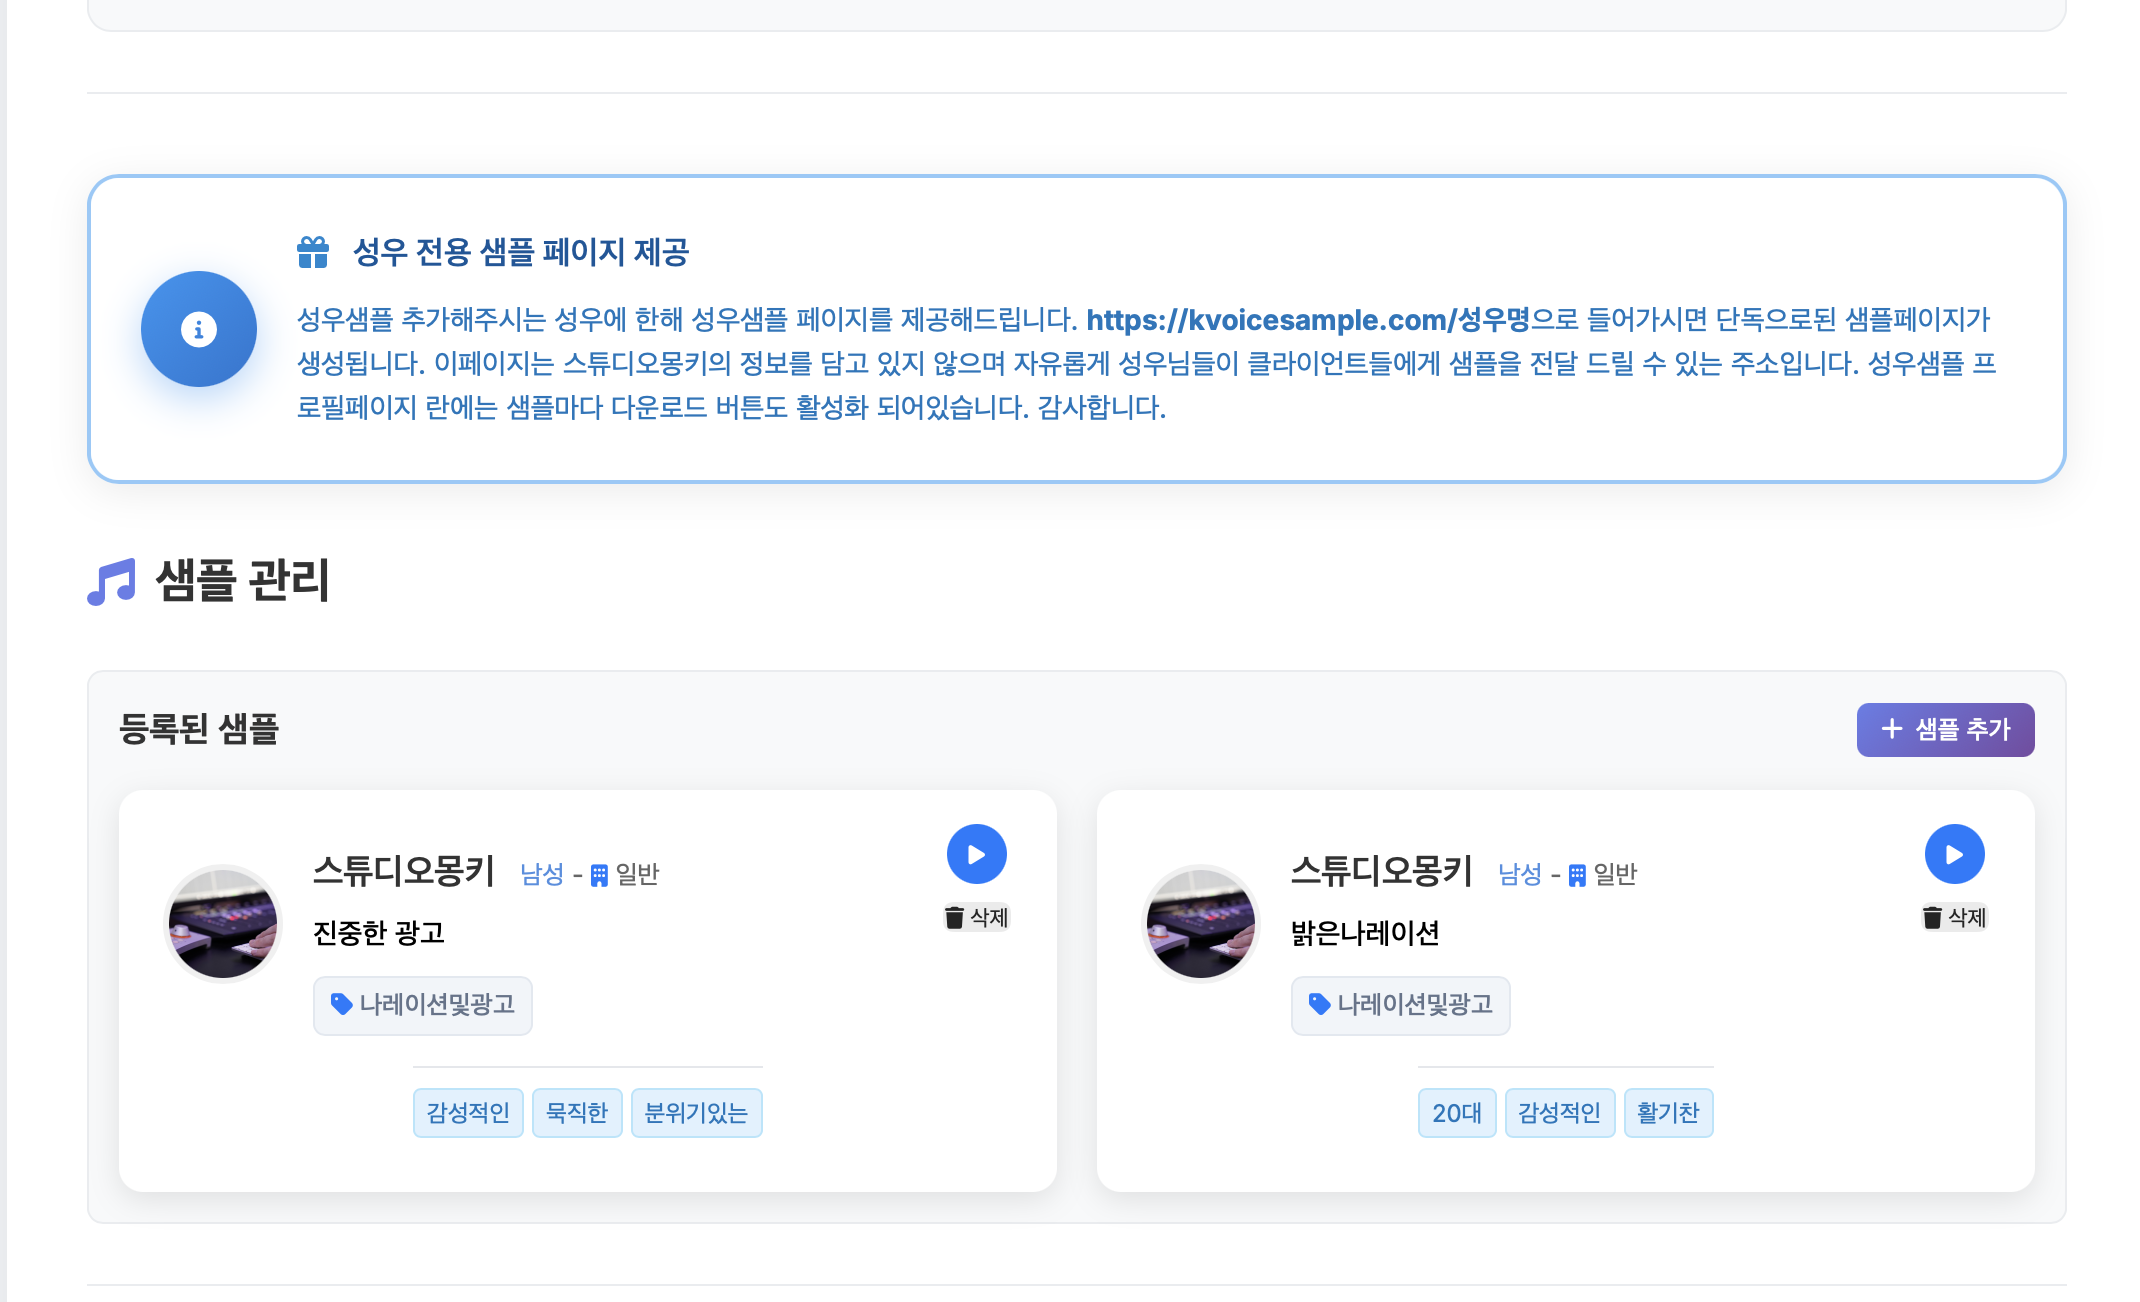Click the plus icon inside the 샘플 추가 button
2140x1302 pixels.
click(x=1891, y=730)
